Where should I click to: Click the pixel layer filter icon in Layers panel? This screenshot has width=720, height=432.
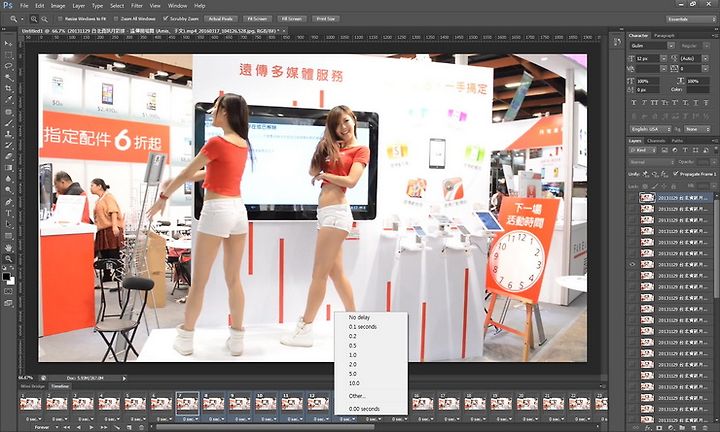pos(664,150)
